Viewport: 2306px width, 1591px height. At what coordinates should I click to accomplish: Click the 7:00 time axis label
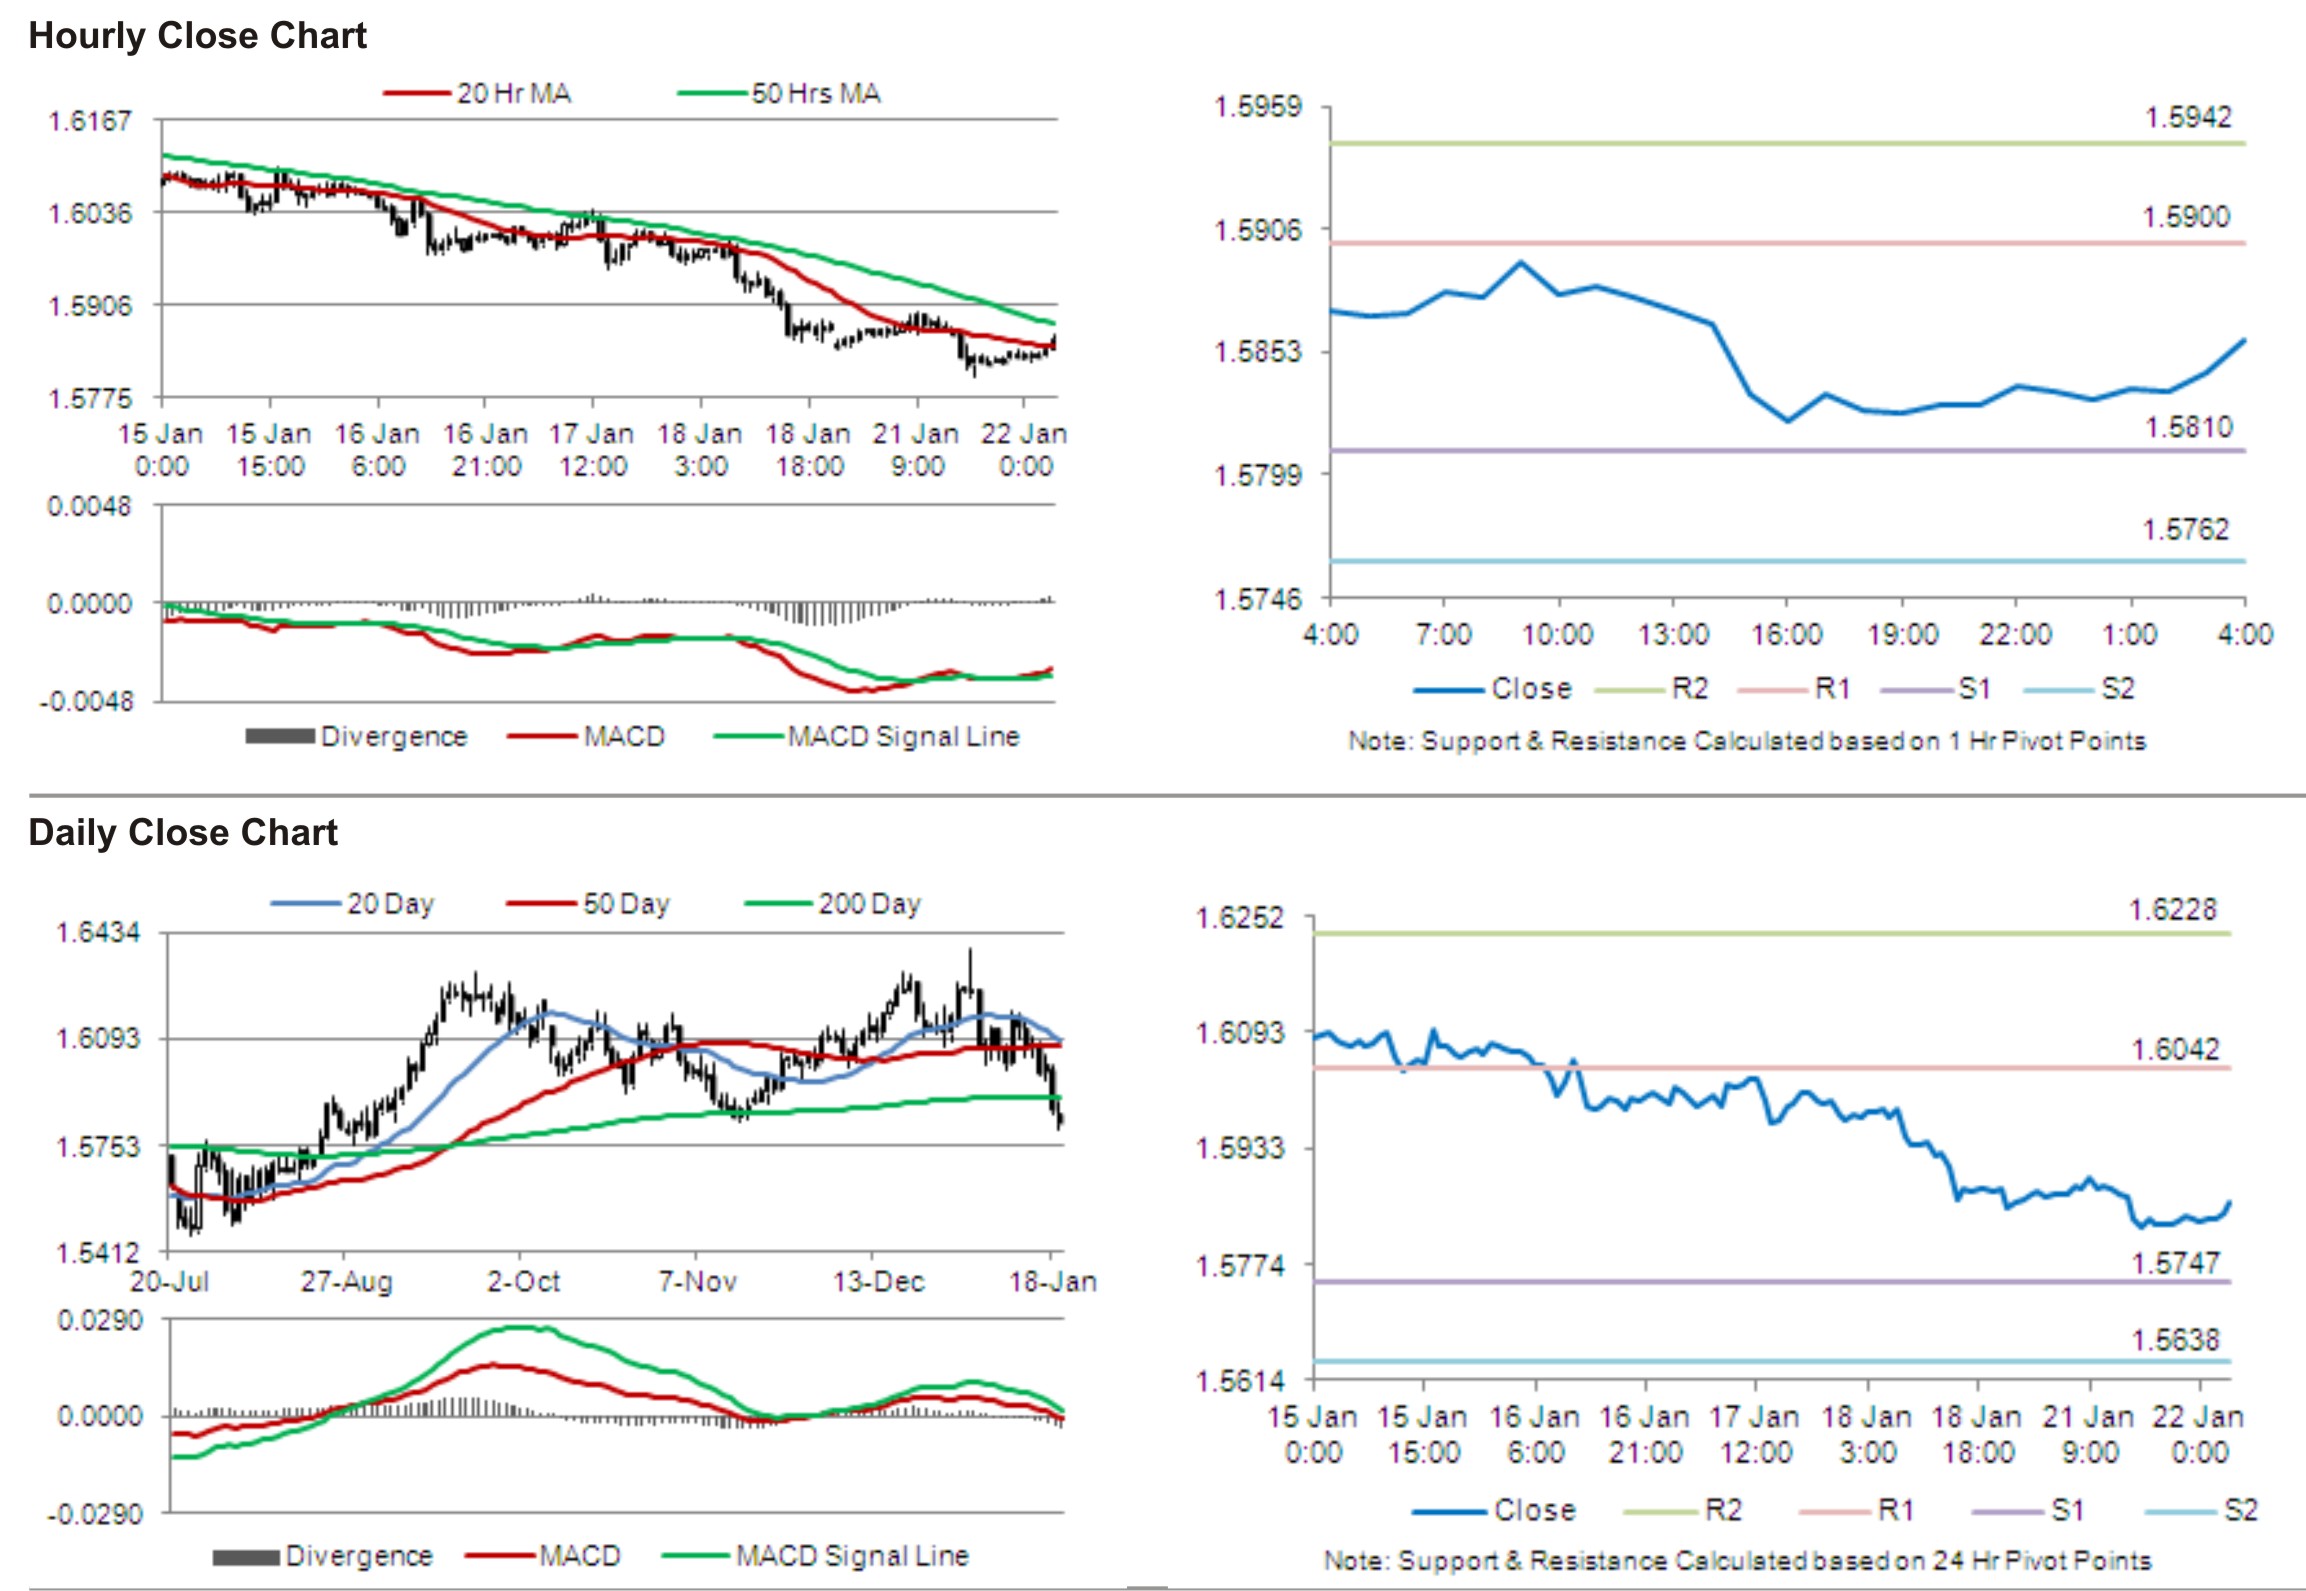click(x=1444, y=634)
